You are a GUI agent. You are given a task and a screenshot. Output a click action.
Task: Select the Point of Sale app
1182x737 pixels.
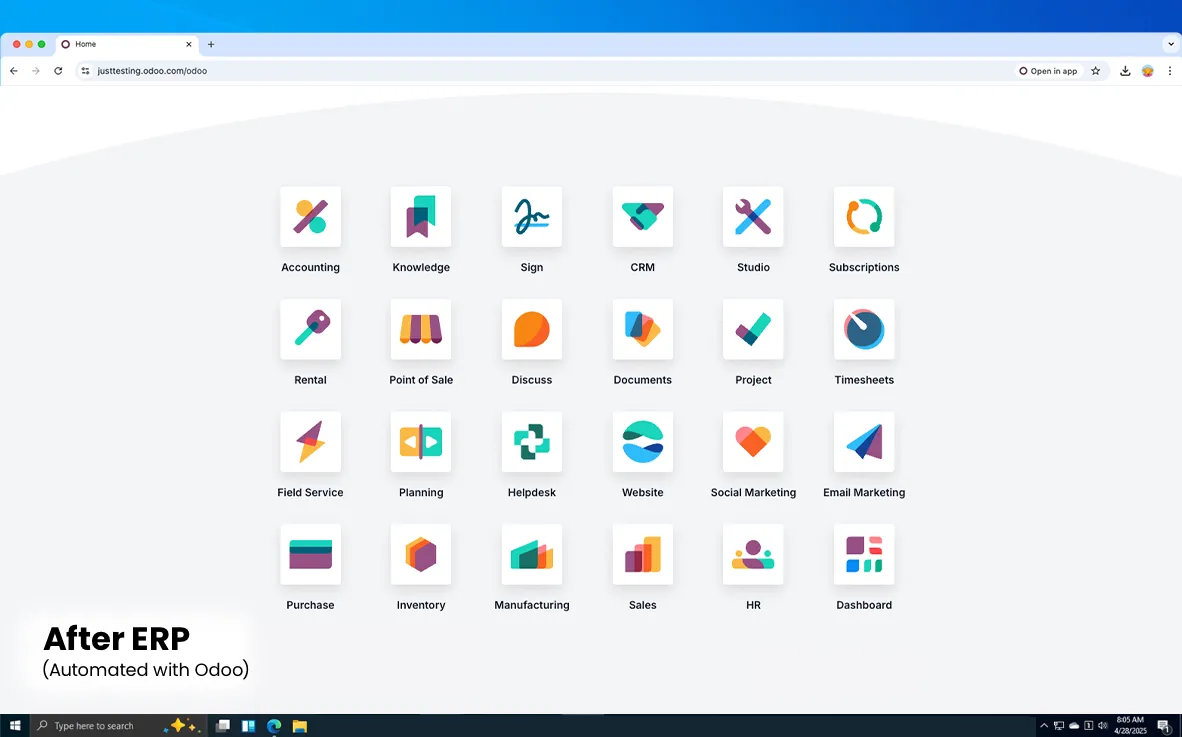click(x=421, y=329)
